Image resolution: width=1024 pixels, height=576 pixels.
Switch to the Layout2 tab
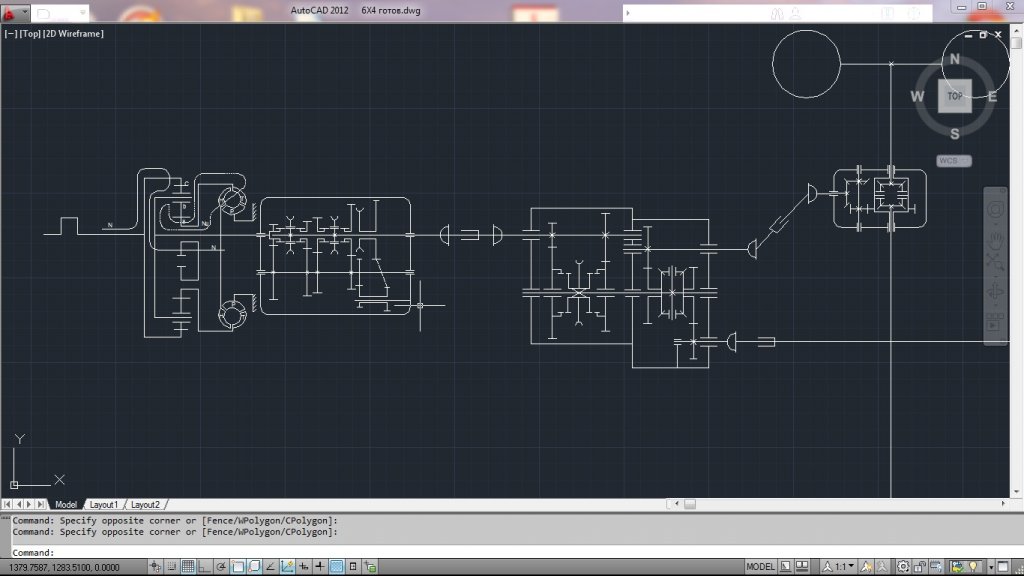coord(145,505)
